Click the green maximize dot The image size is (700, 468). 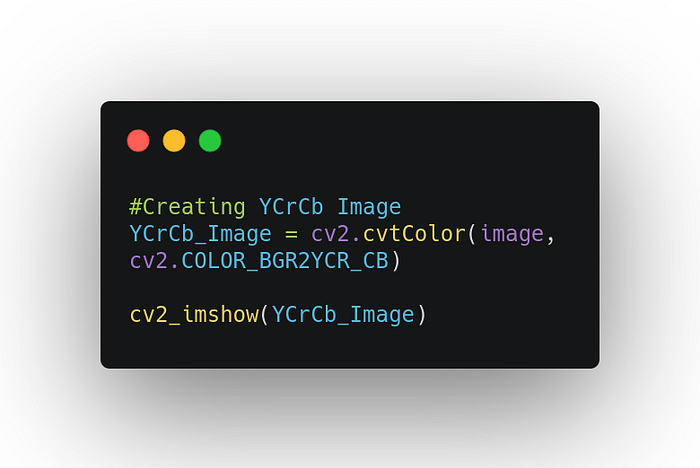(x=210, y=141)
